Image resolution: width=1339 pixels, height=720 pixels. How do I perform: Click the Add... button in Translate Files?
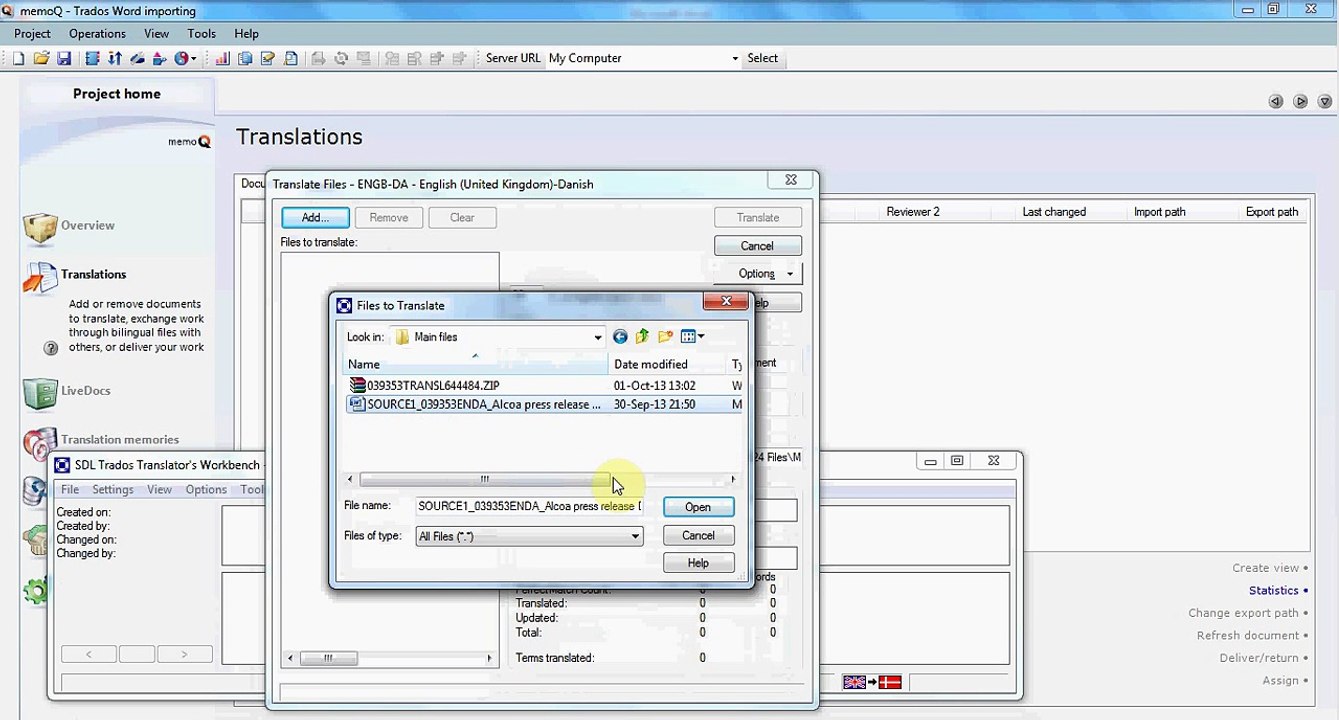(315, 217)
